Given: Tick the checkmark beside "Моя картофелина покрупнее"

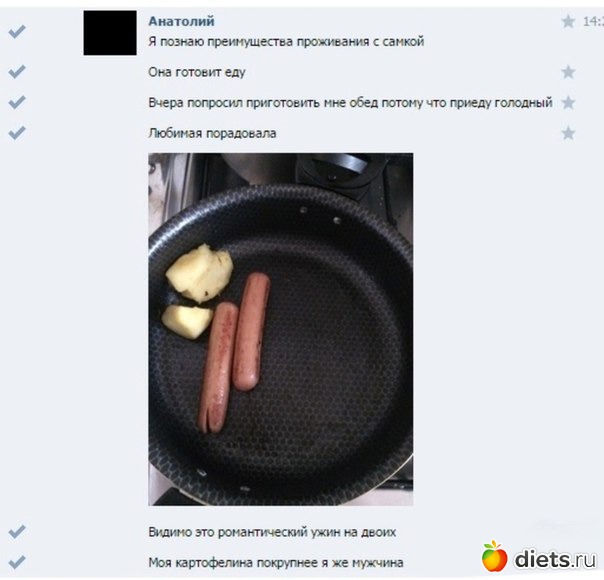Looking at the screenshot, I should pos(17,562).
